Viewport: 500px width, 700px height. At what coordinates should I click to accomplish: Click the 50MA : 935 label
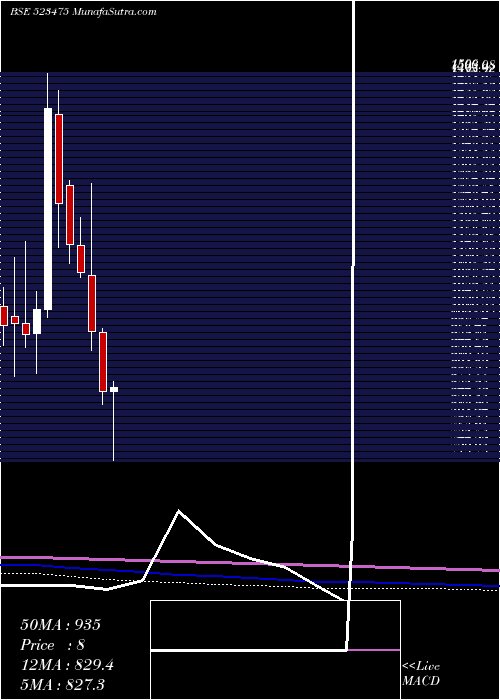click(61, 625)
